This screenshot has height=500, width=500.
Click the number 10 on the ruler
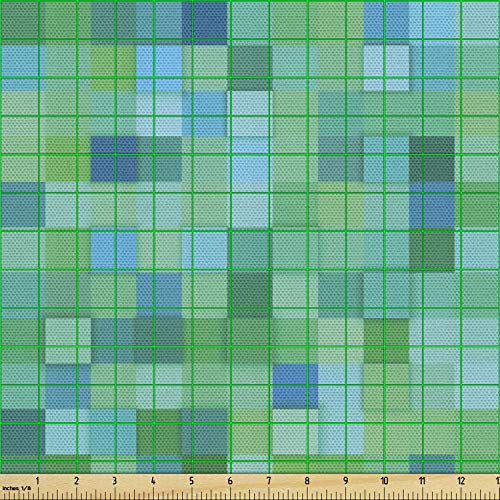(384, 481)
